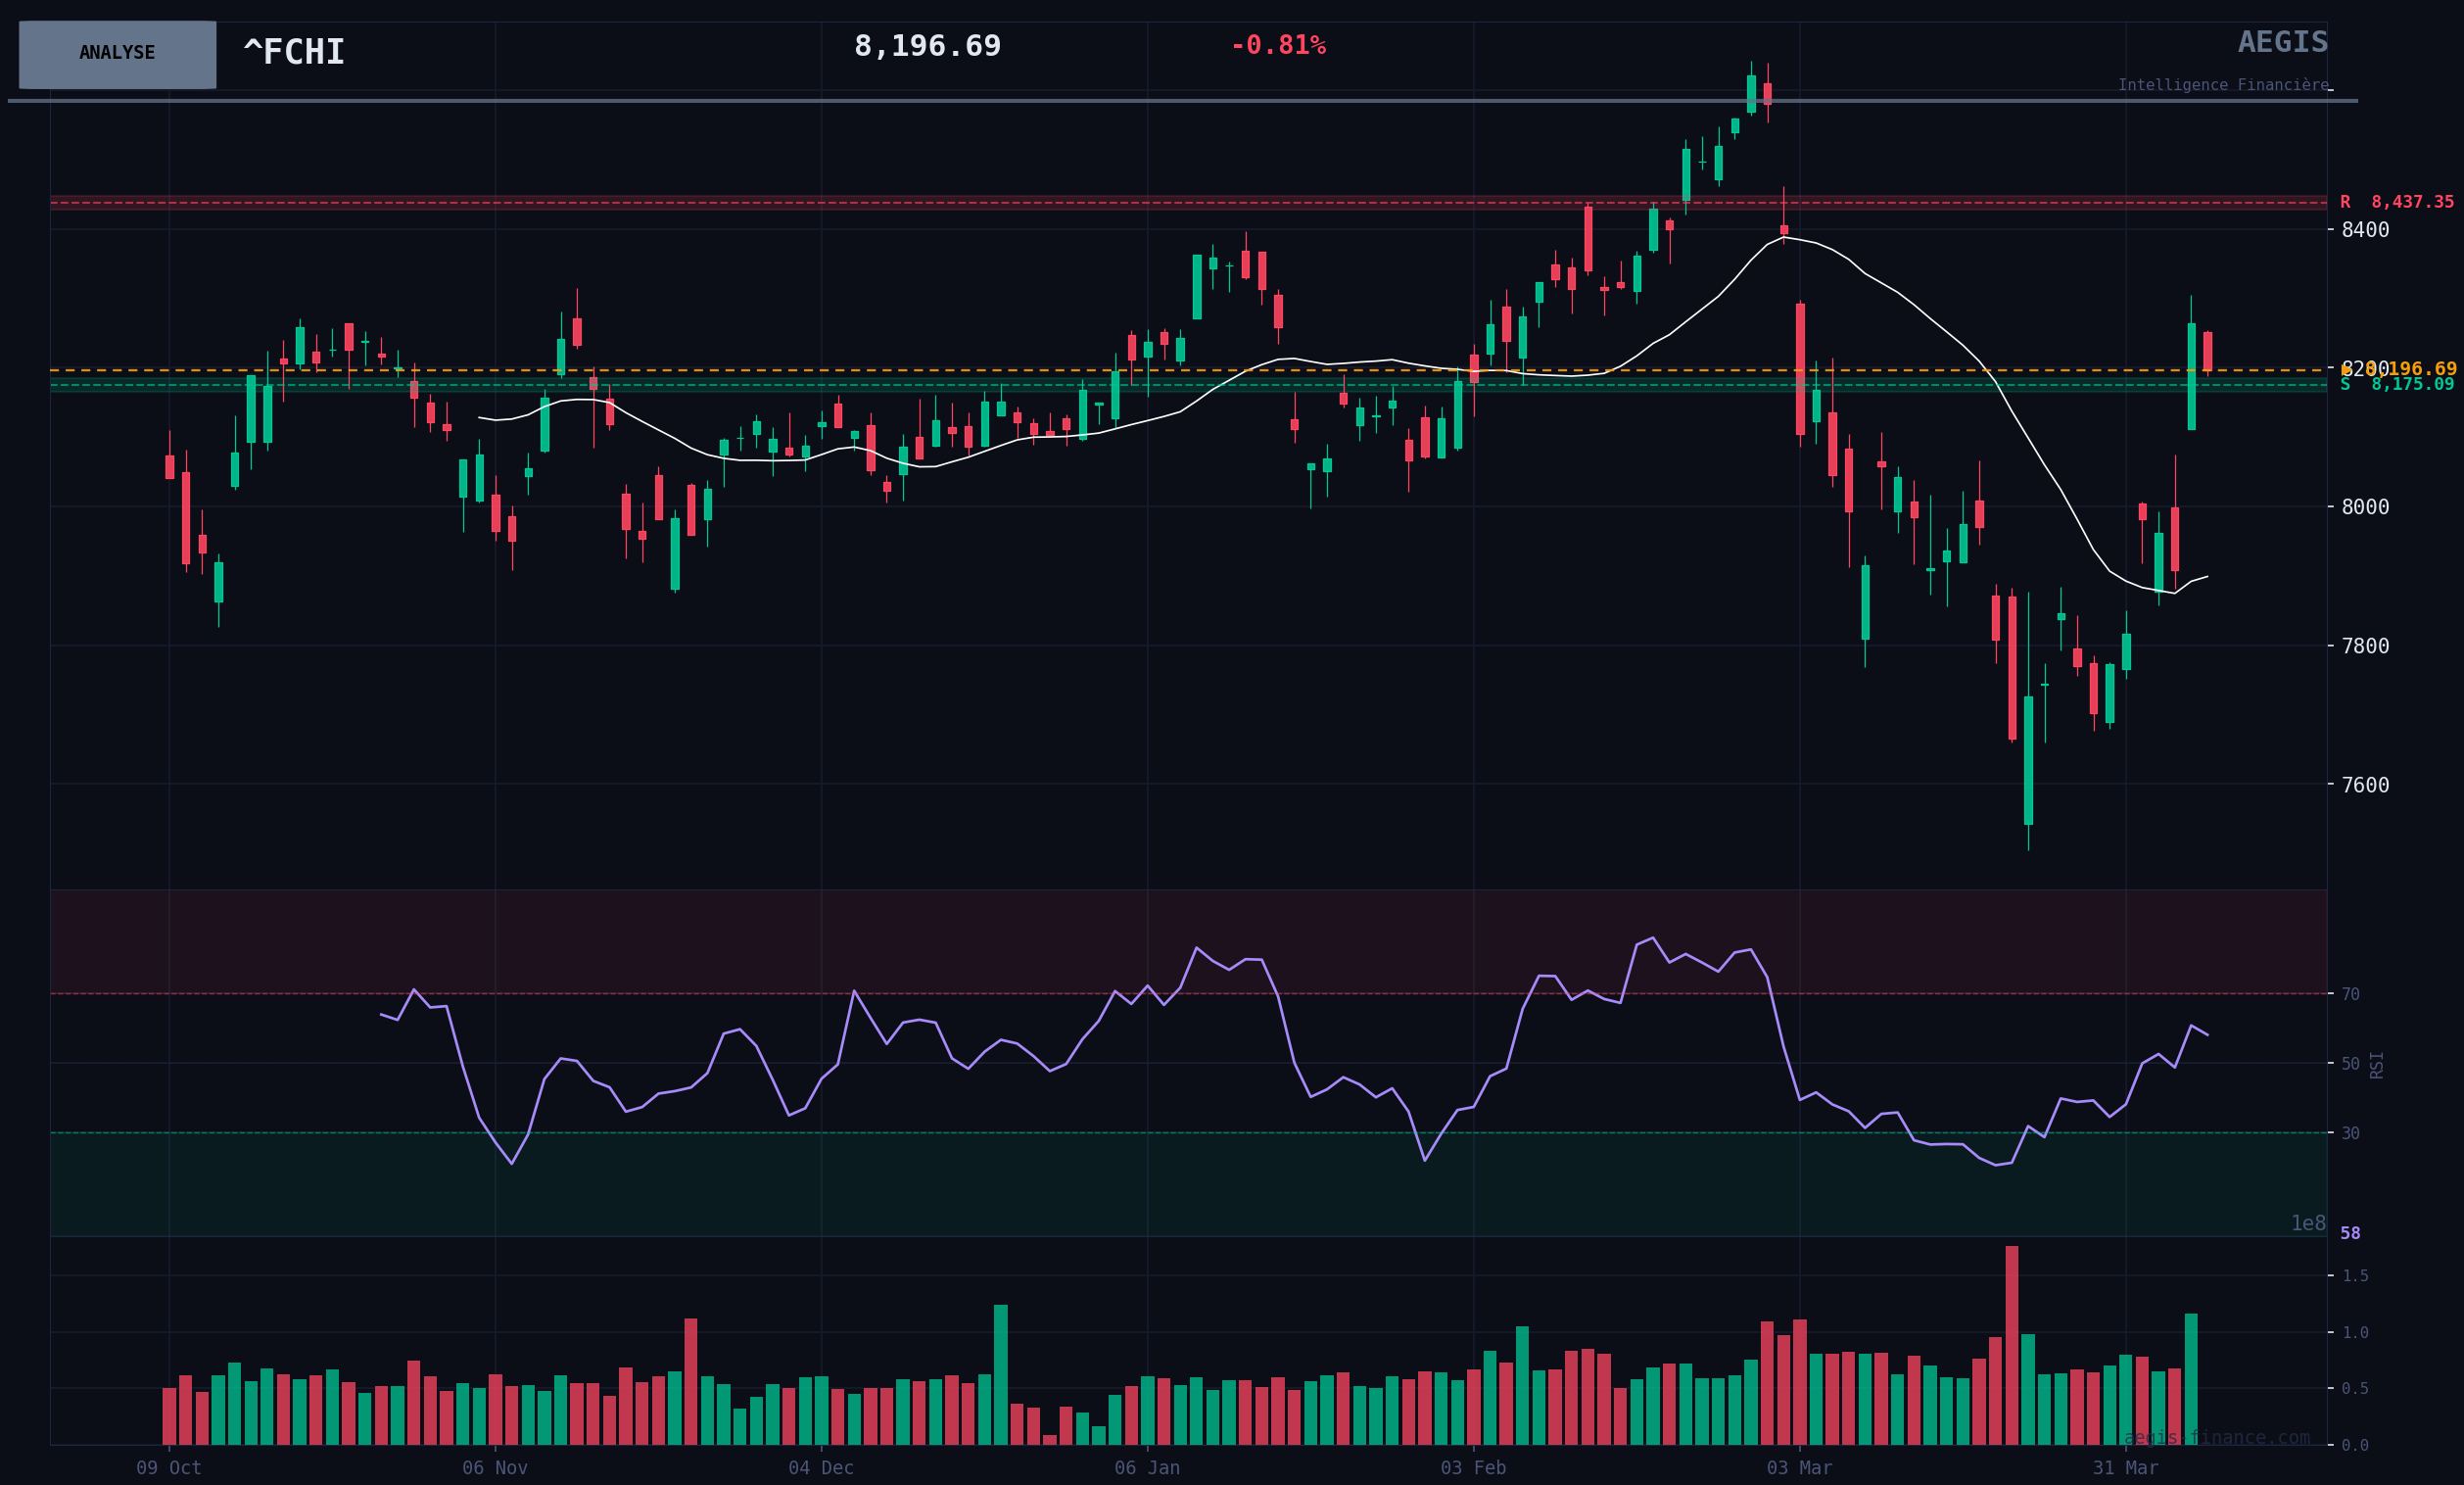Click the current price 8,196.69 header
This screenshot has width=2464, height=1485.
tap(927, 47)
